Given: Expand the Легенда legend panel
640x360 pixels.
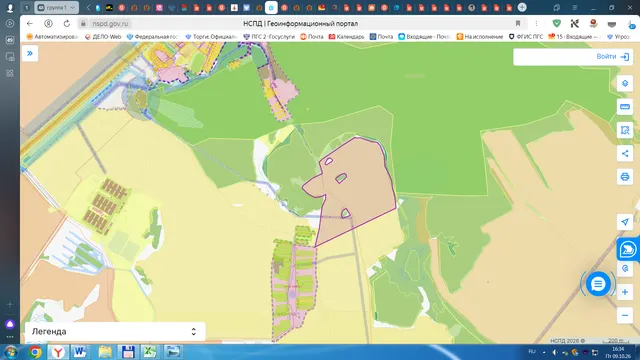Looking at the screenshot, I should coord(115,331).
